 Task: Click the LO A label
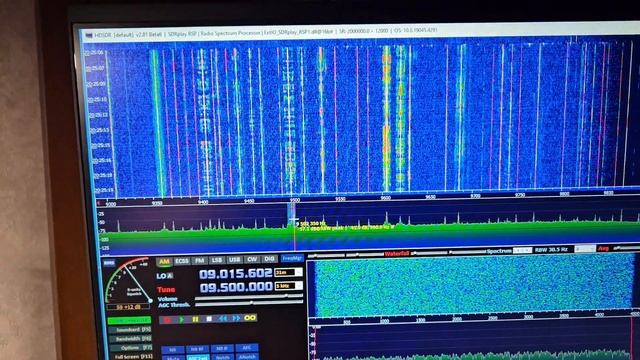click(164, 276)
